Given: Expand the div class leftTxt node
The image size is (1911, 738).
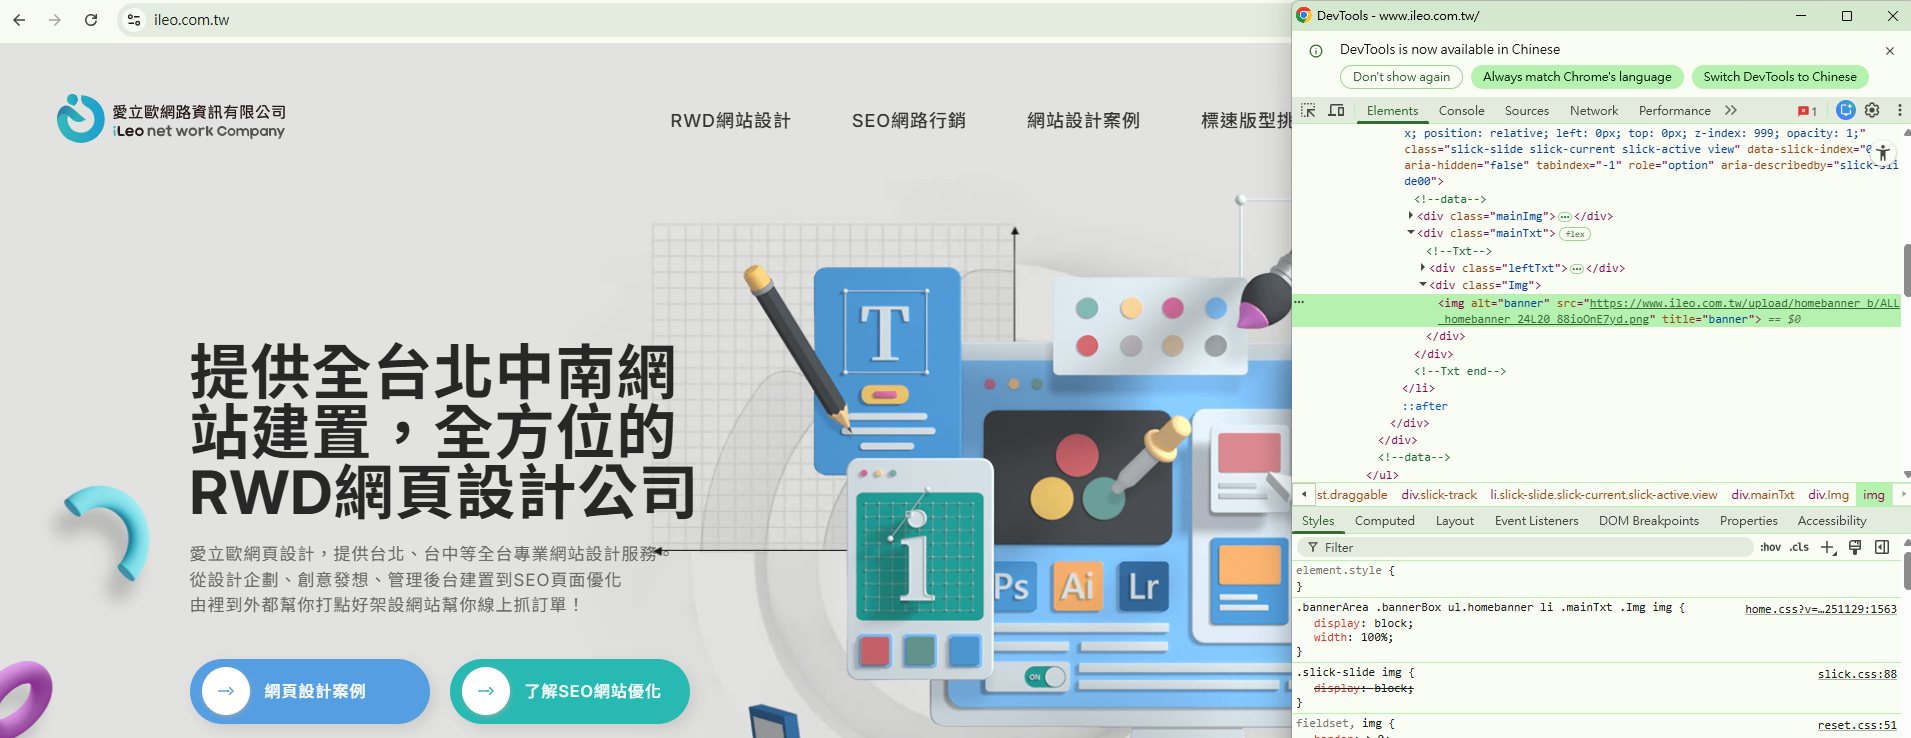Looking at the screenshot, I should tap(1423, 268).
